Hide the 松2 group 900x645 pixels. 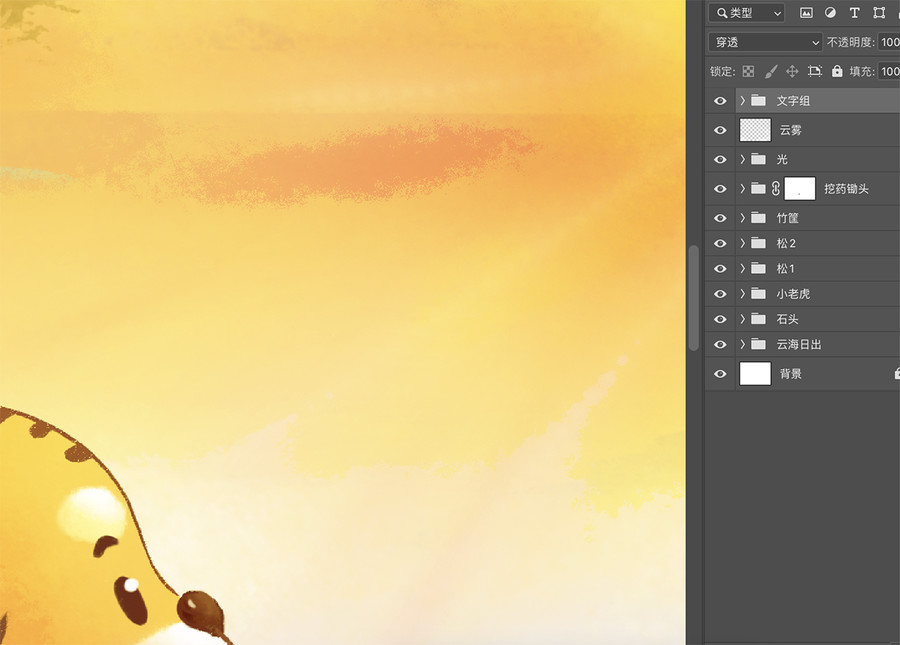pos(720,243)
